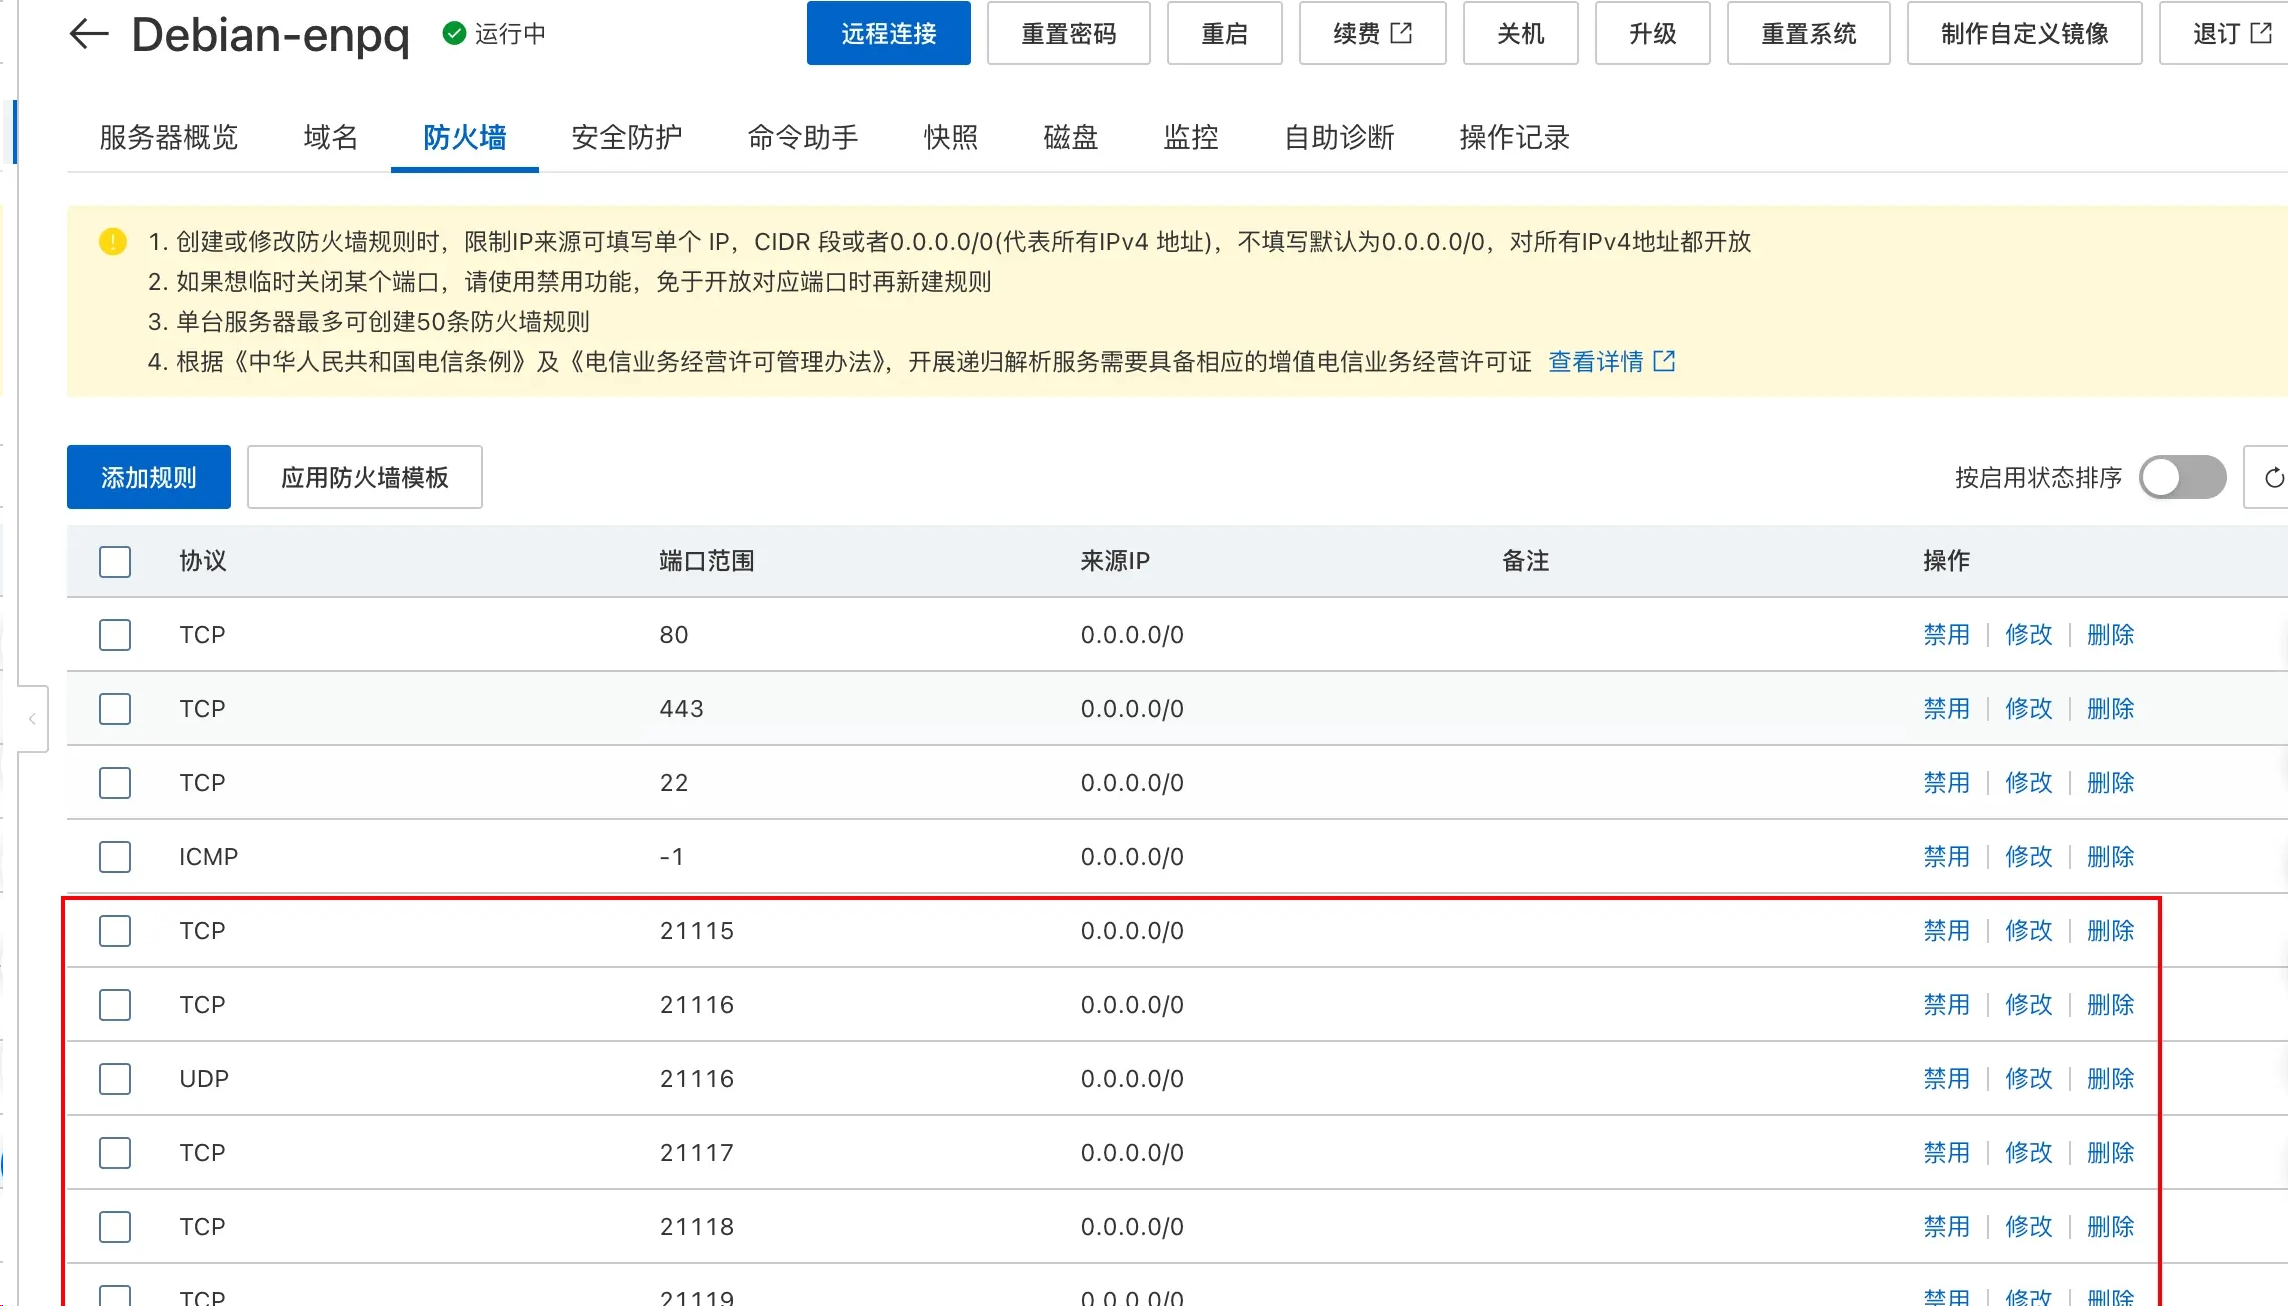Click the refresh icon next to sort toggle
This screenshot has height=1306, width=2288.
click(x=2273, y=478)
